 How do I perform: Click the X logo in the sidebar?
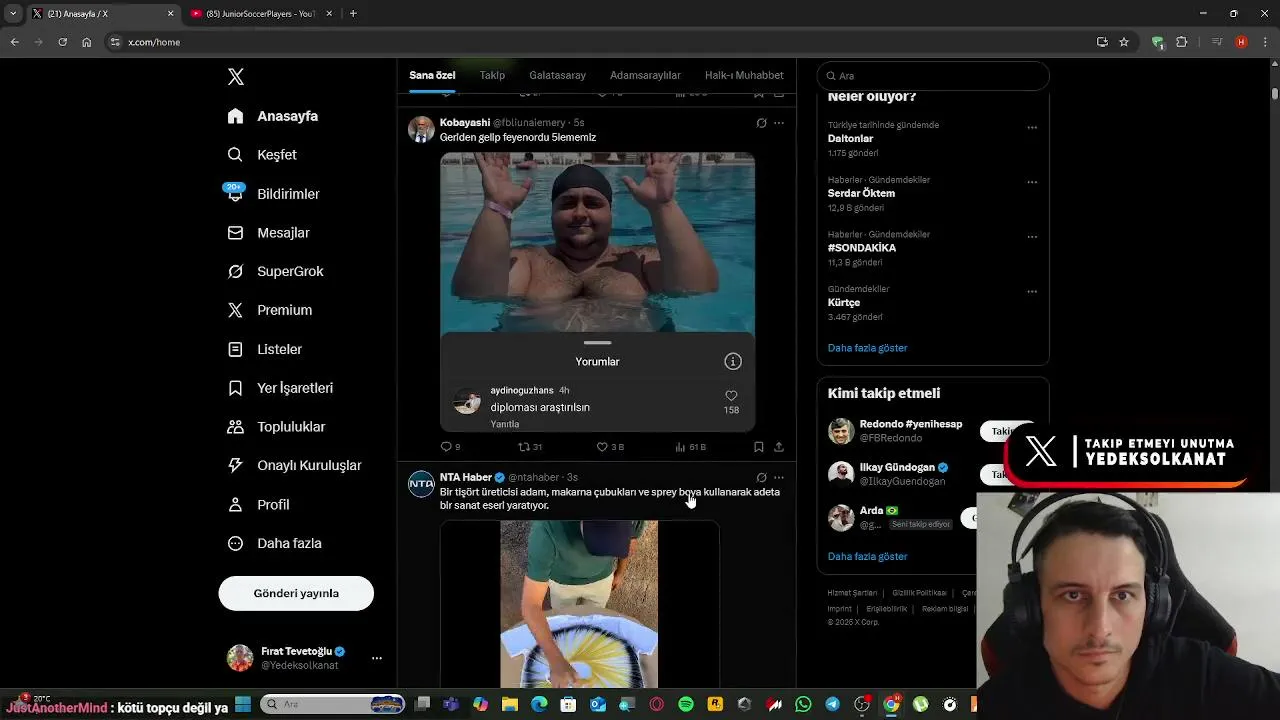[235, 77]
